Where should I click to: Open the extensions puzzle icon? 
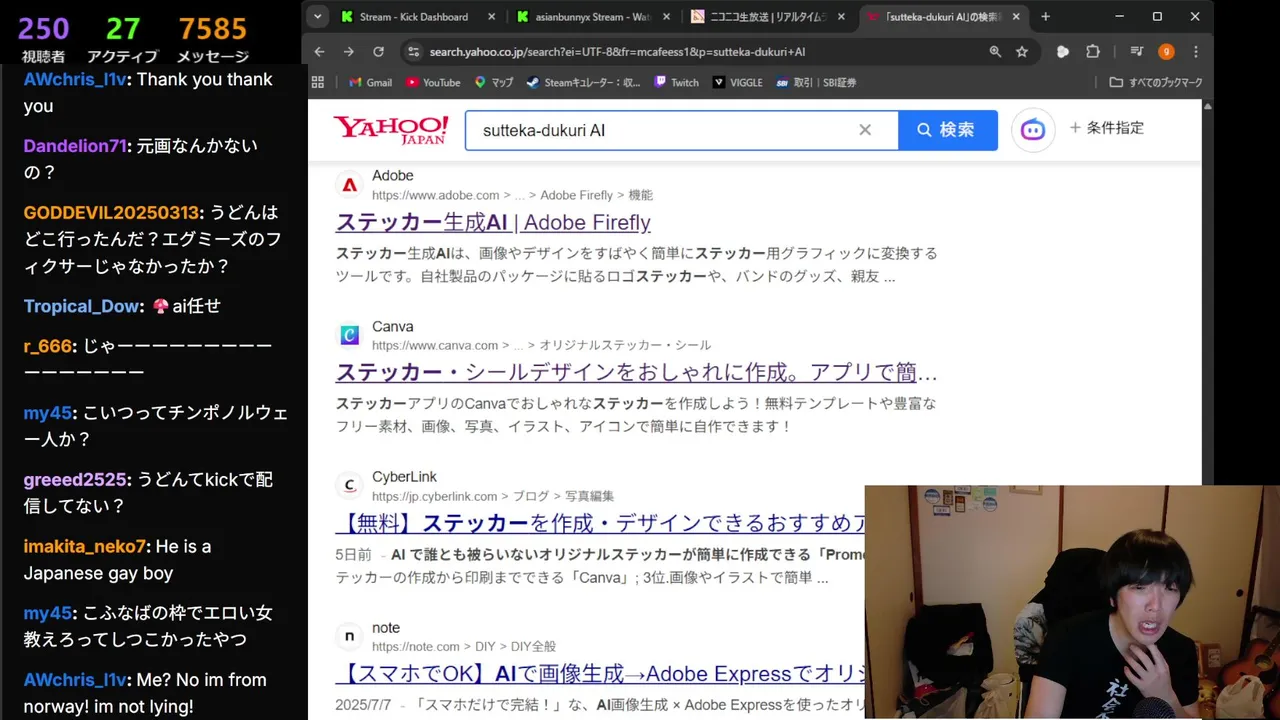coord(1092,52)
